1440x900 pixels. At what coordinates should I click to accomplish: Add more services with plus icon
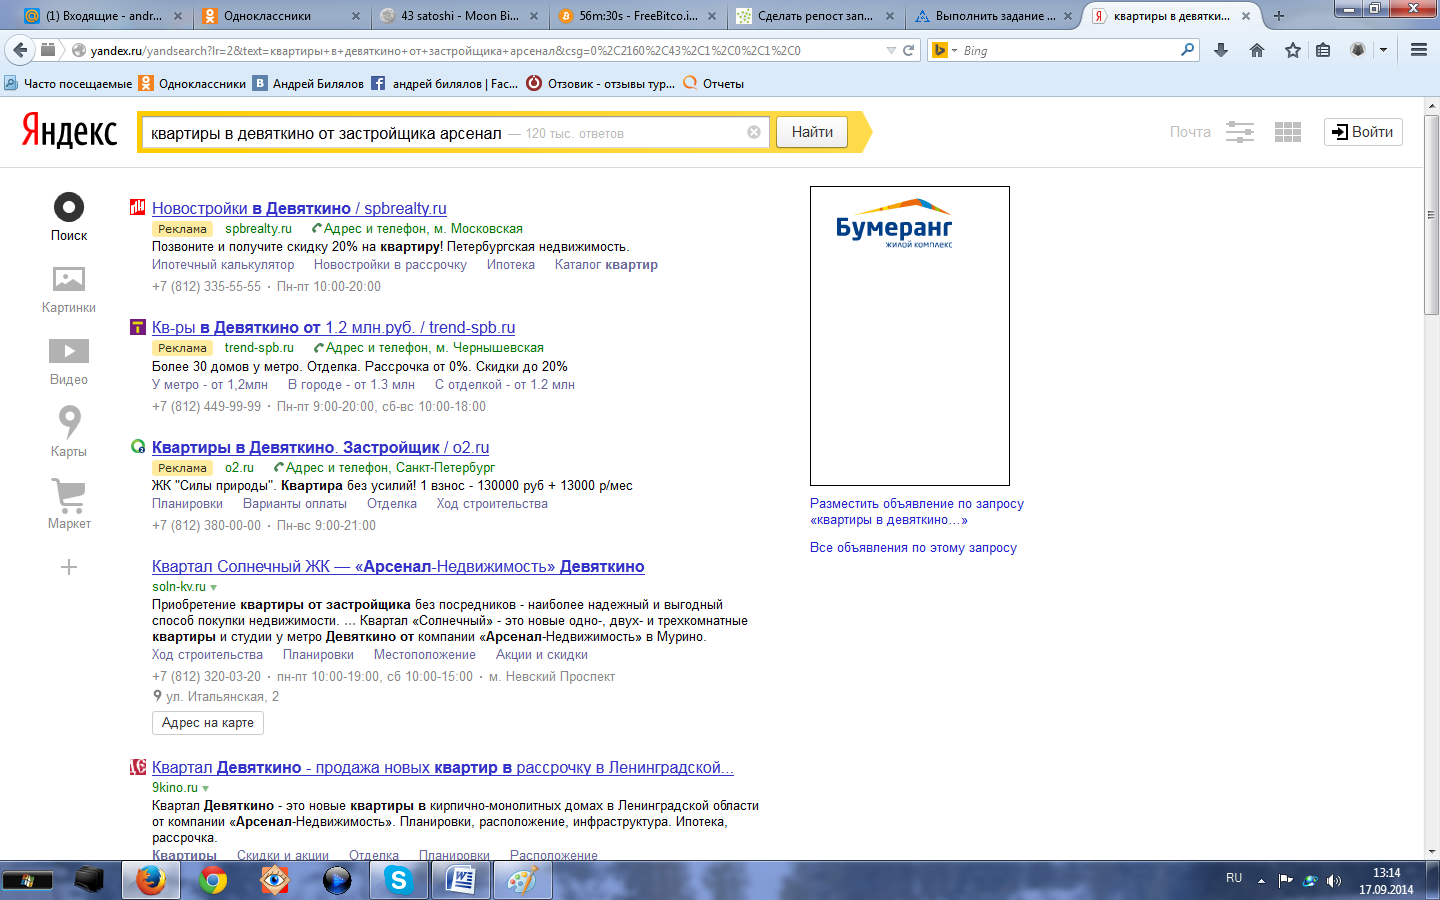pyautogui.click(x=69, y=567)
